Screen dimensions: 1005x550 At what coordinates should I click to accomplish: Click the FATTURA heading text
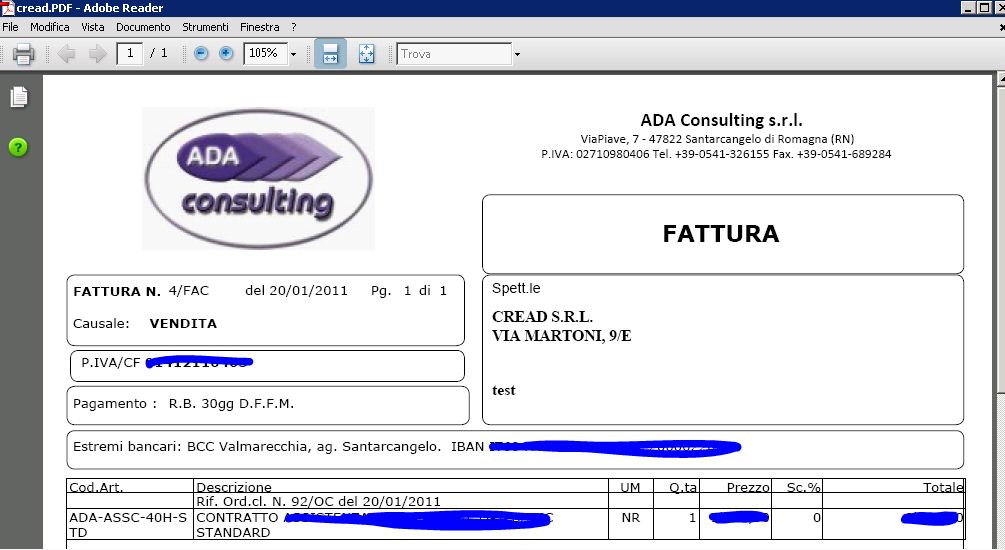click(x=721, y=233)
